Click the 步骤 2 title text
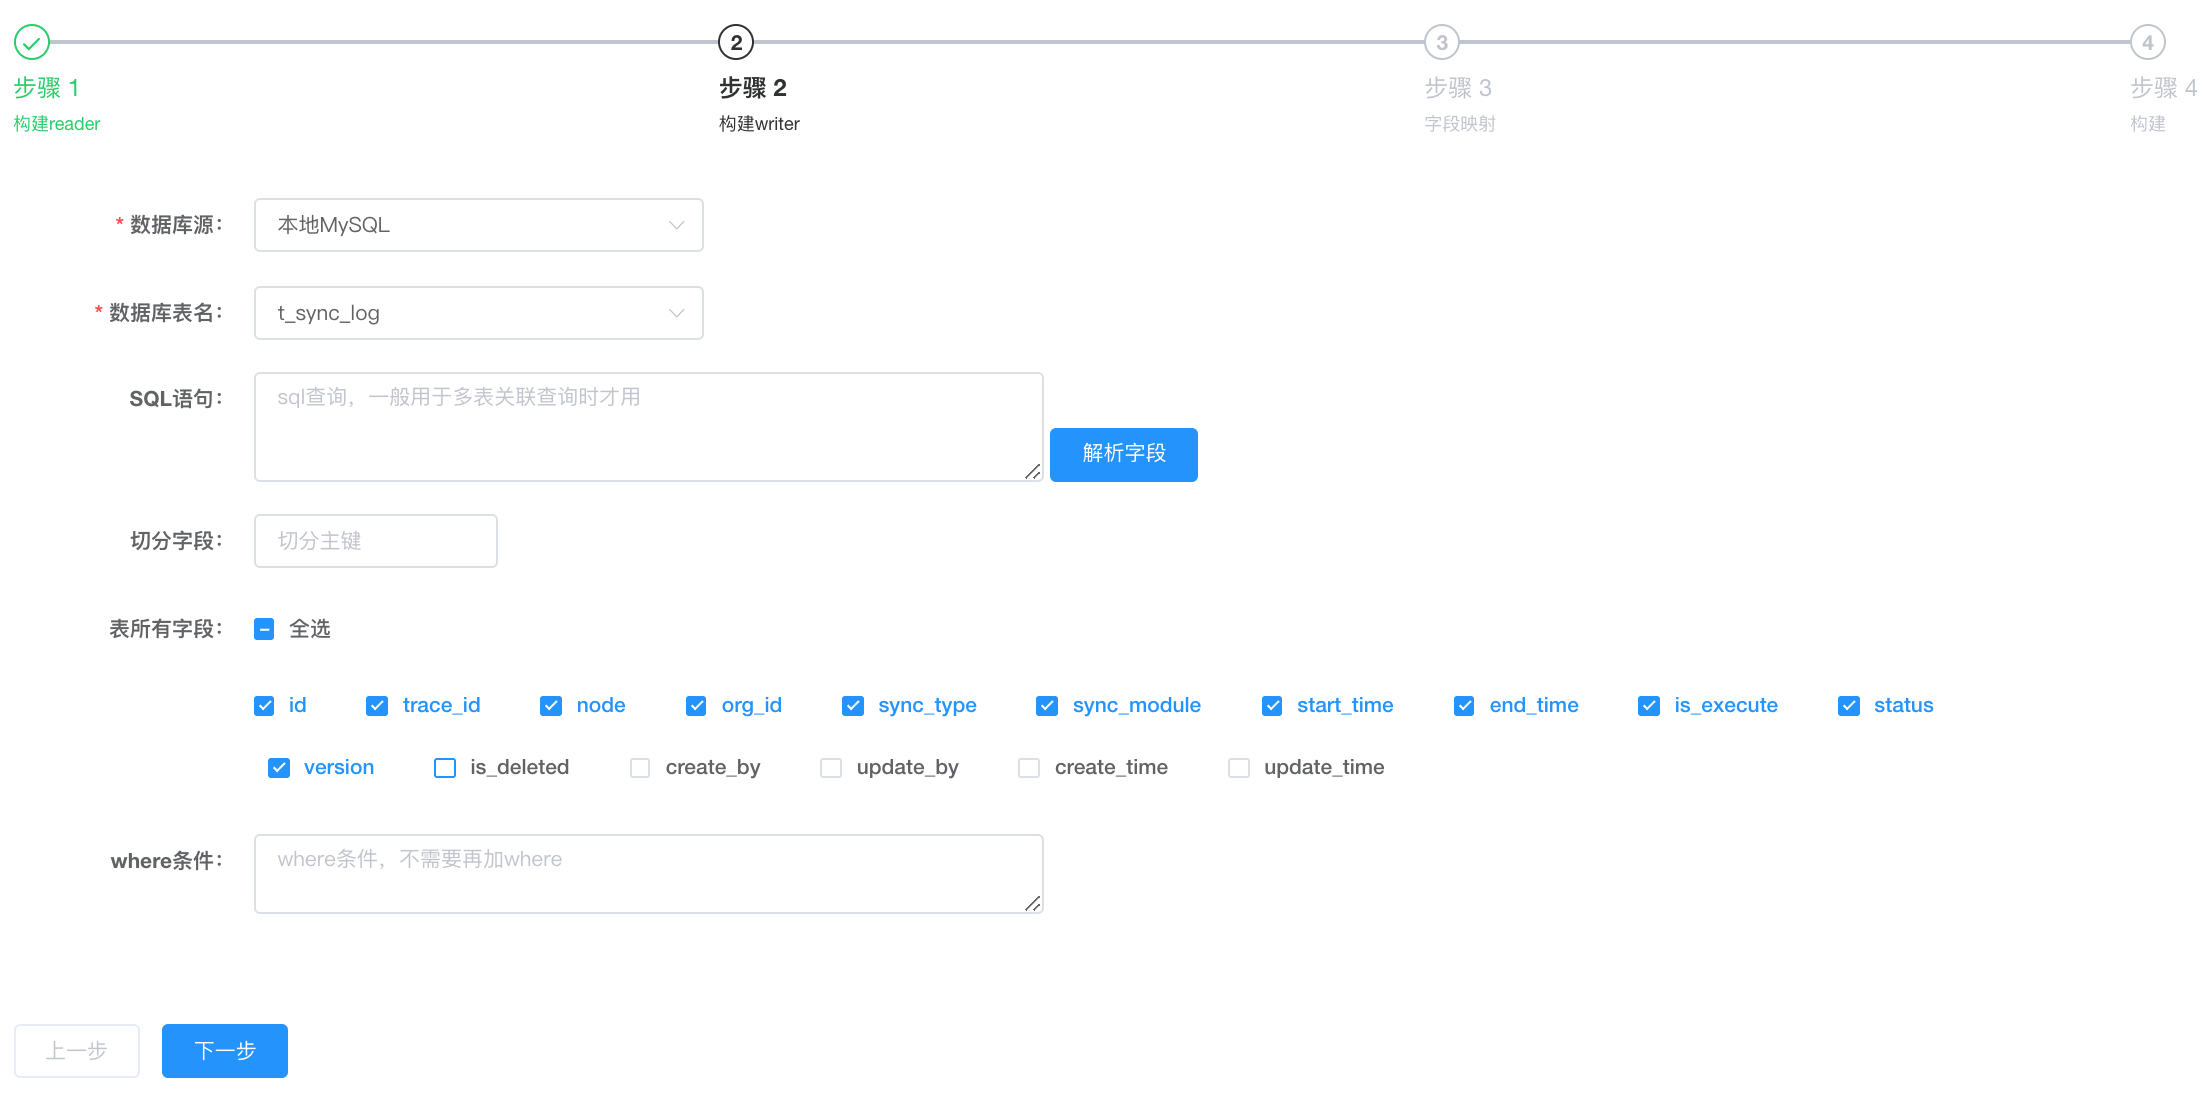The height and width of the screenshot is (1110, 2206). pos(753,88)
